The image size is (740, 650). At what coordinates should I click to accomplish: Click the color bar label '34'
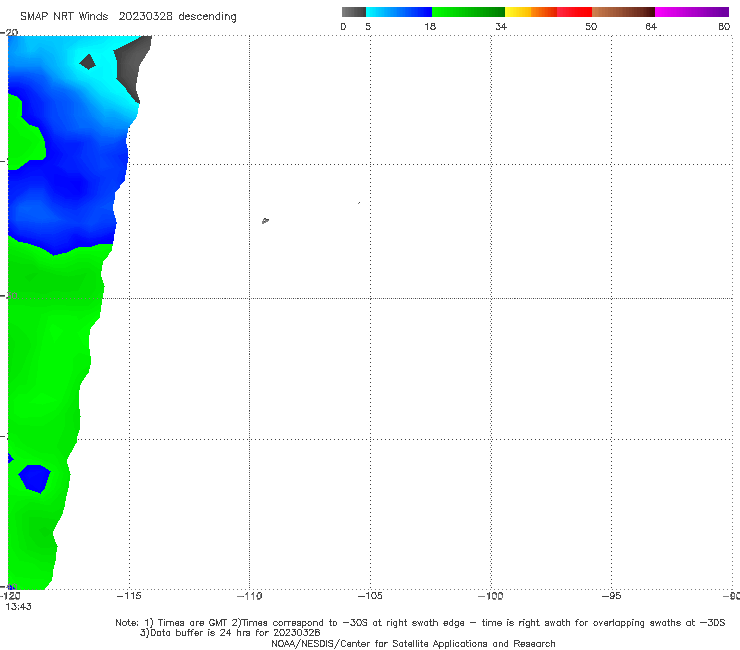pos(501,27)
